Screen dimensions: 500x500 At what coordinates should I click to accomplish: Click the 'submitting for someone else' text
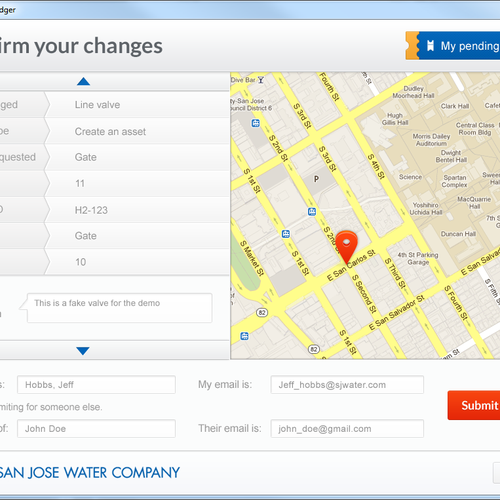point(51,407)
